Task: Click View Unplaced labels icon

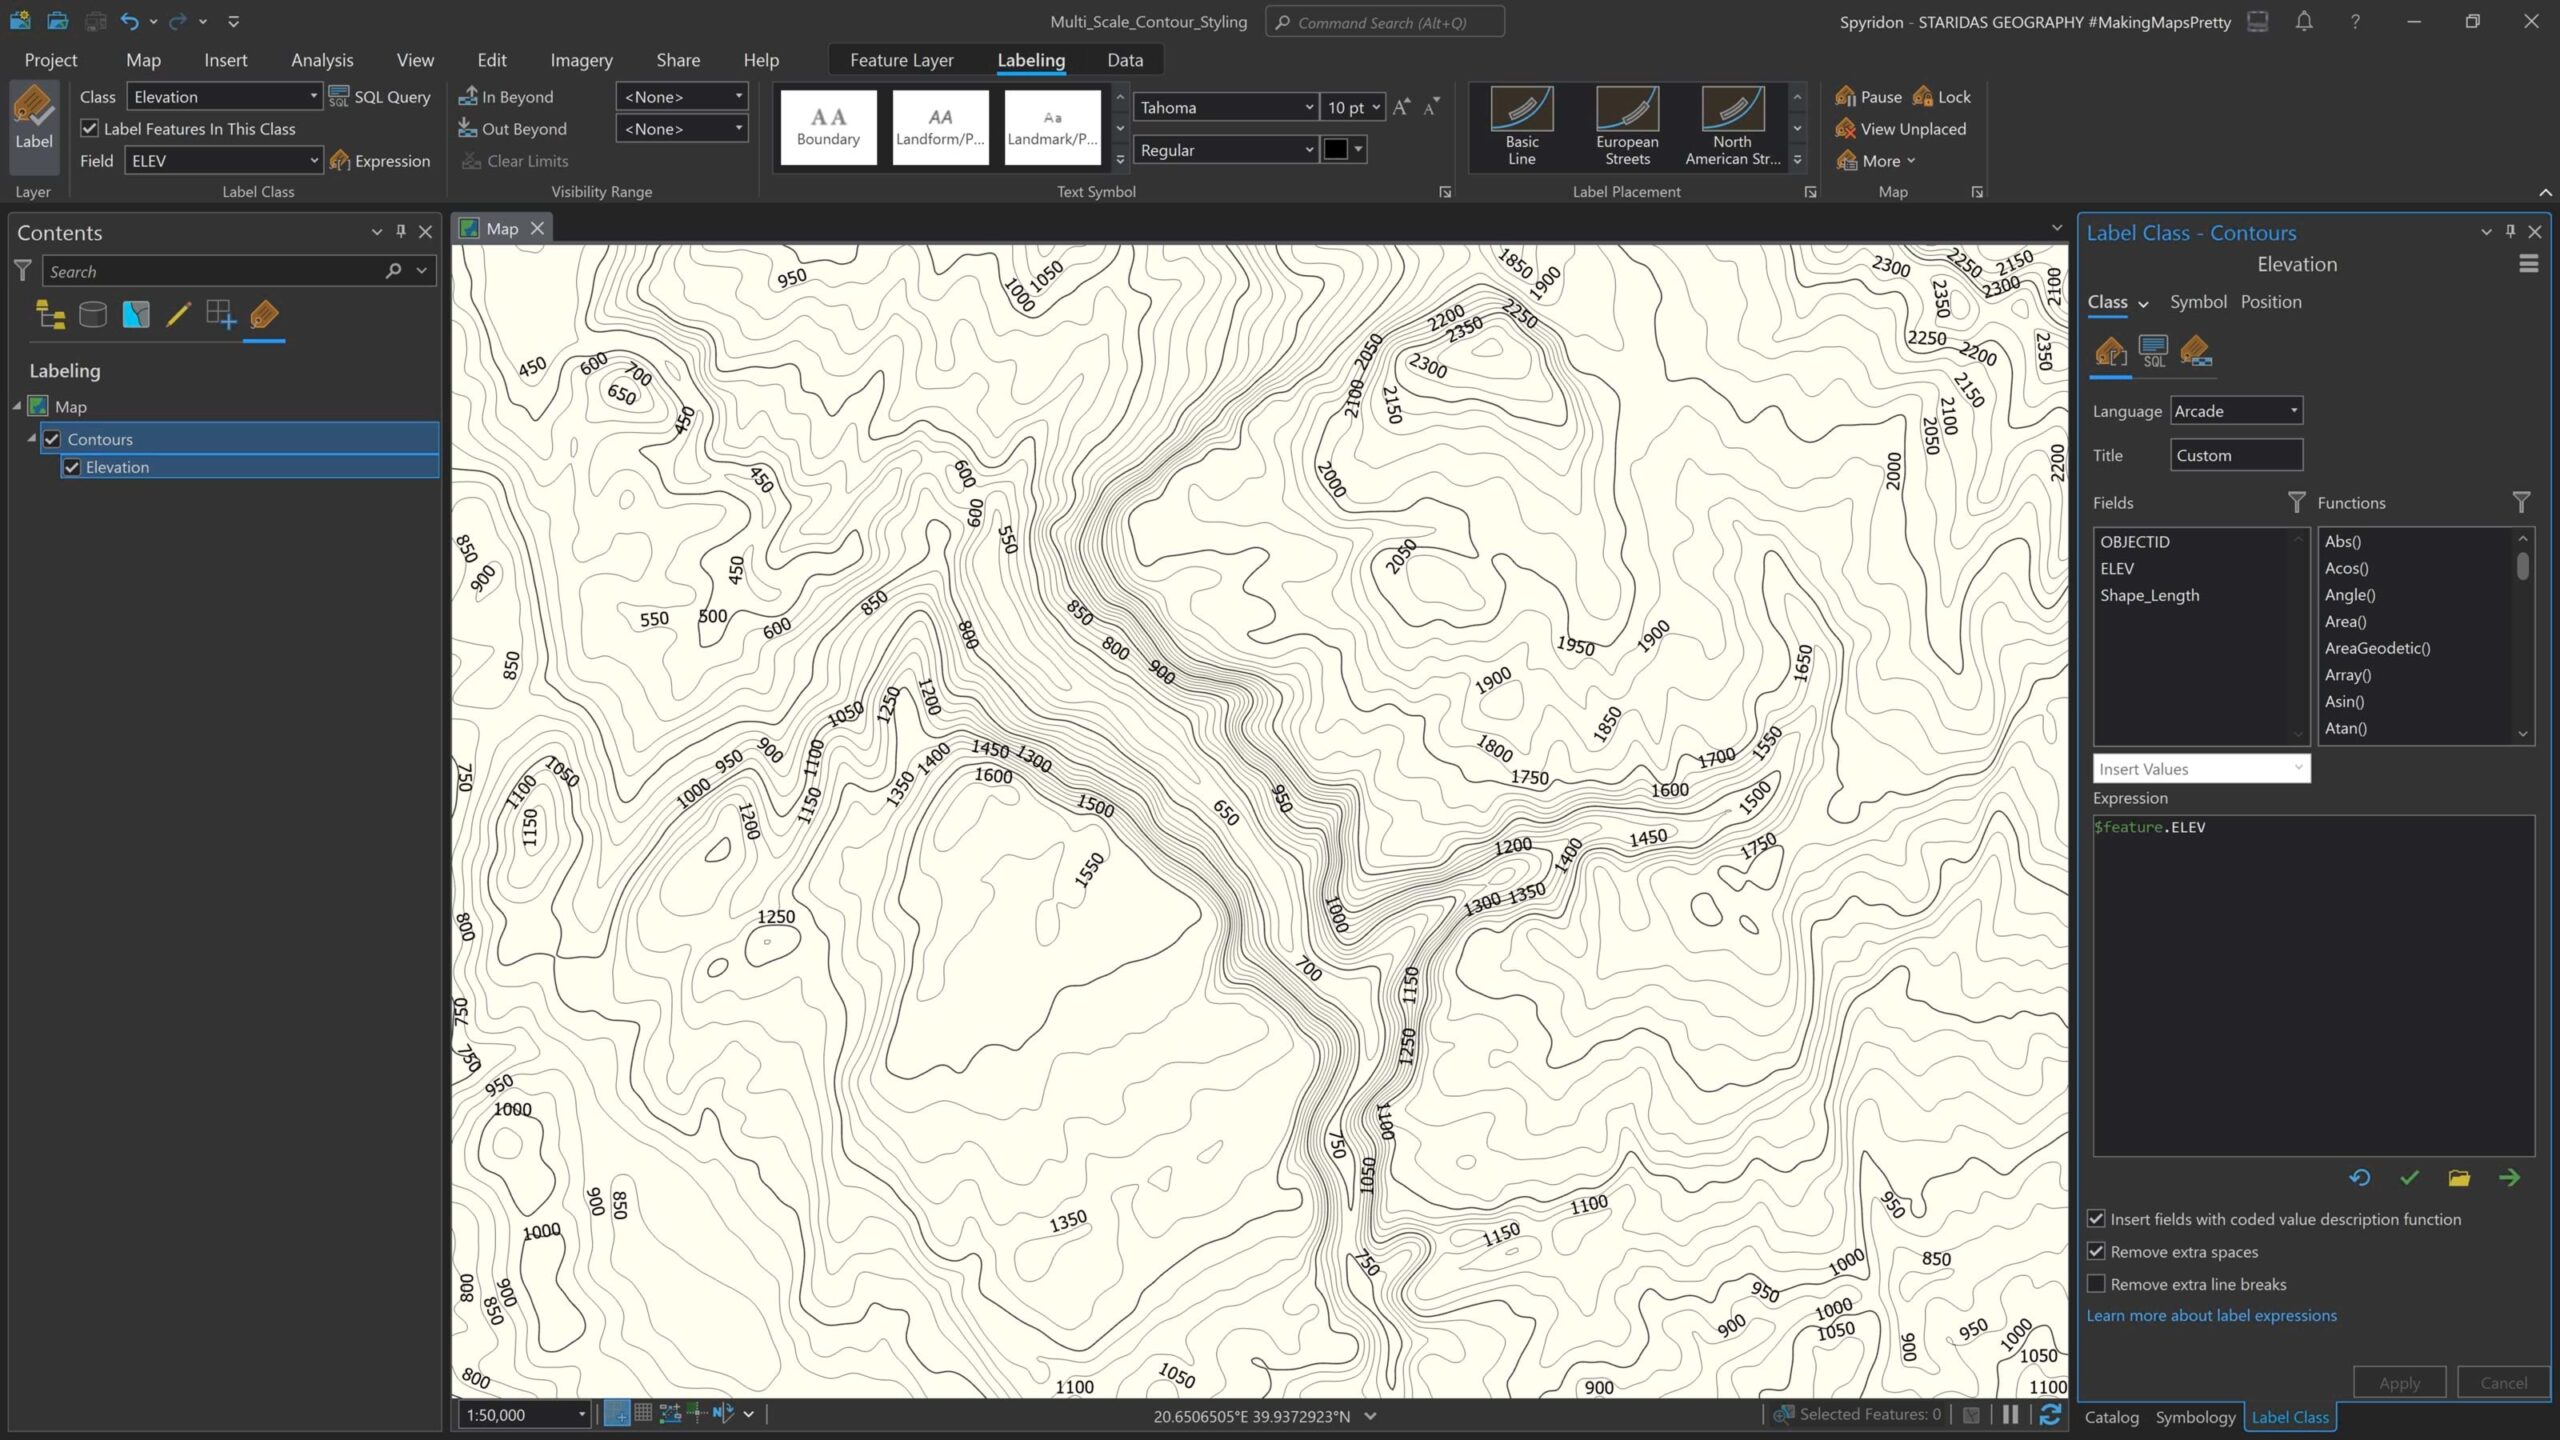Action: [x=1846, y=129]
